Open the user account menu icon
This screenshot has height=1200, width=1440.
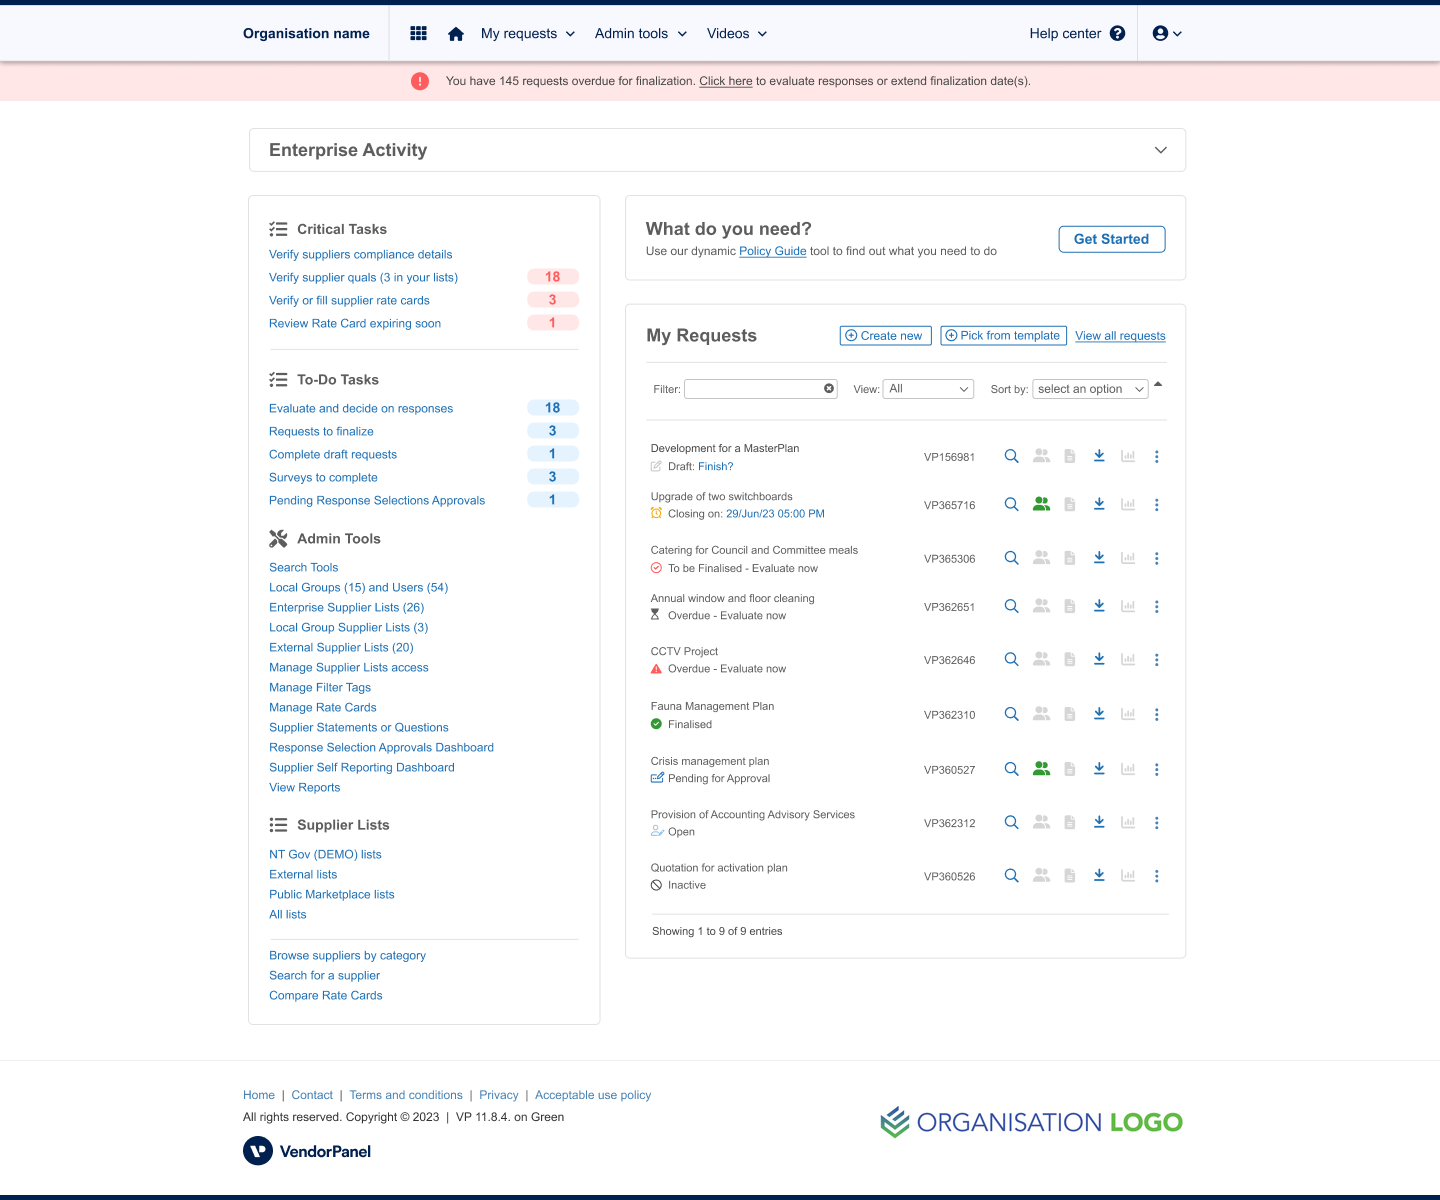click(1167, 33)
